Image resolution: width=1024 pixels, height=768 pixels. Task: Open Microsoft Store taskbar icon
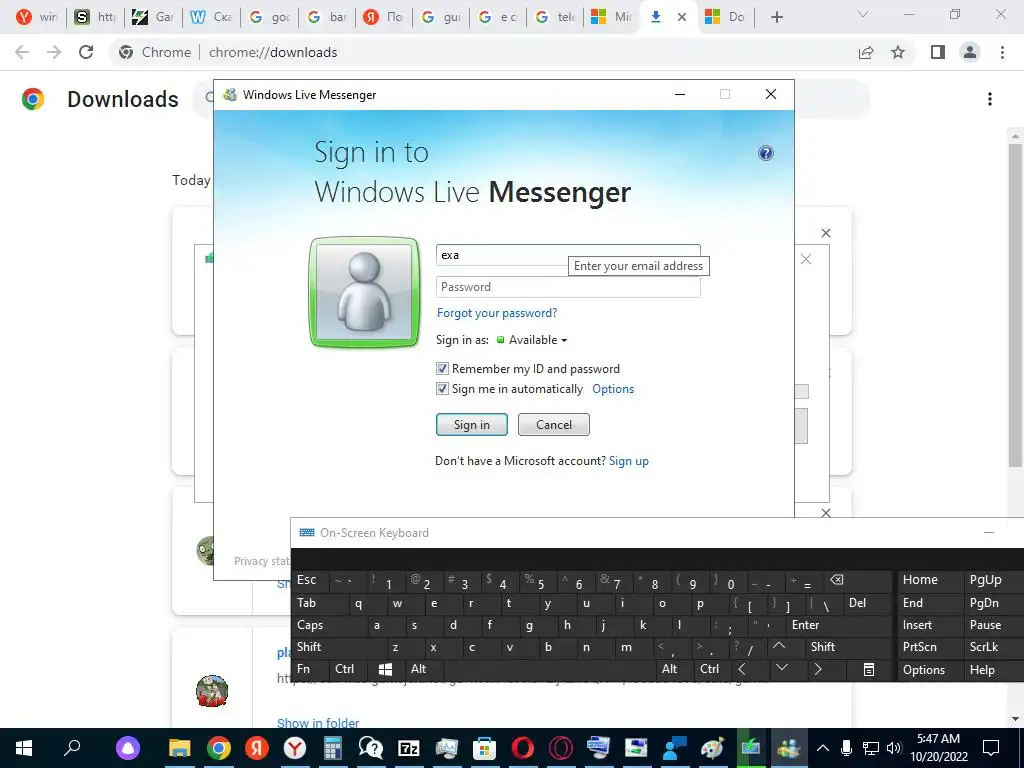point(485,748)
